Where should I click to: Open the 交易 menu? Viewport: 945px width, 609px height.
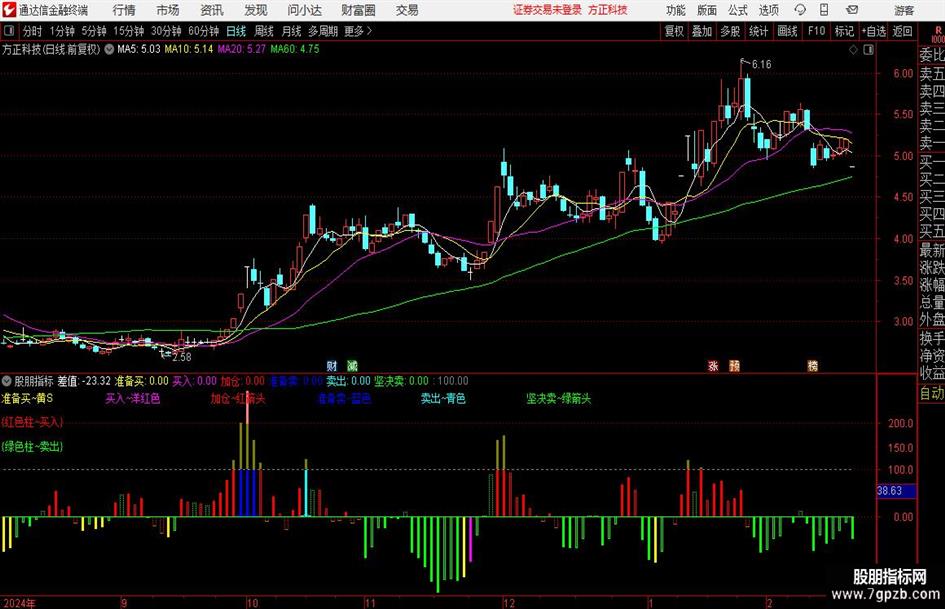point(407,10)
